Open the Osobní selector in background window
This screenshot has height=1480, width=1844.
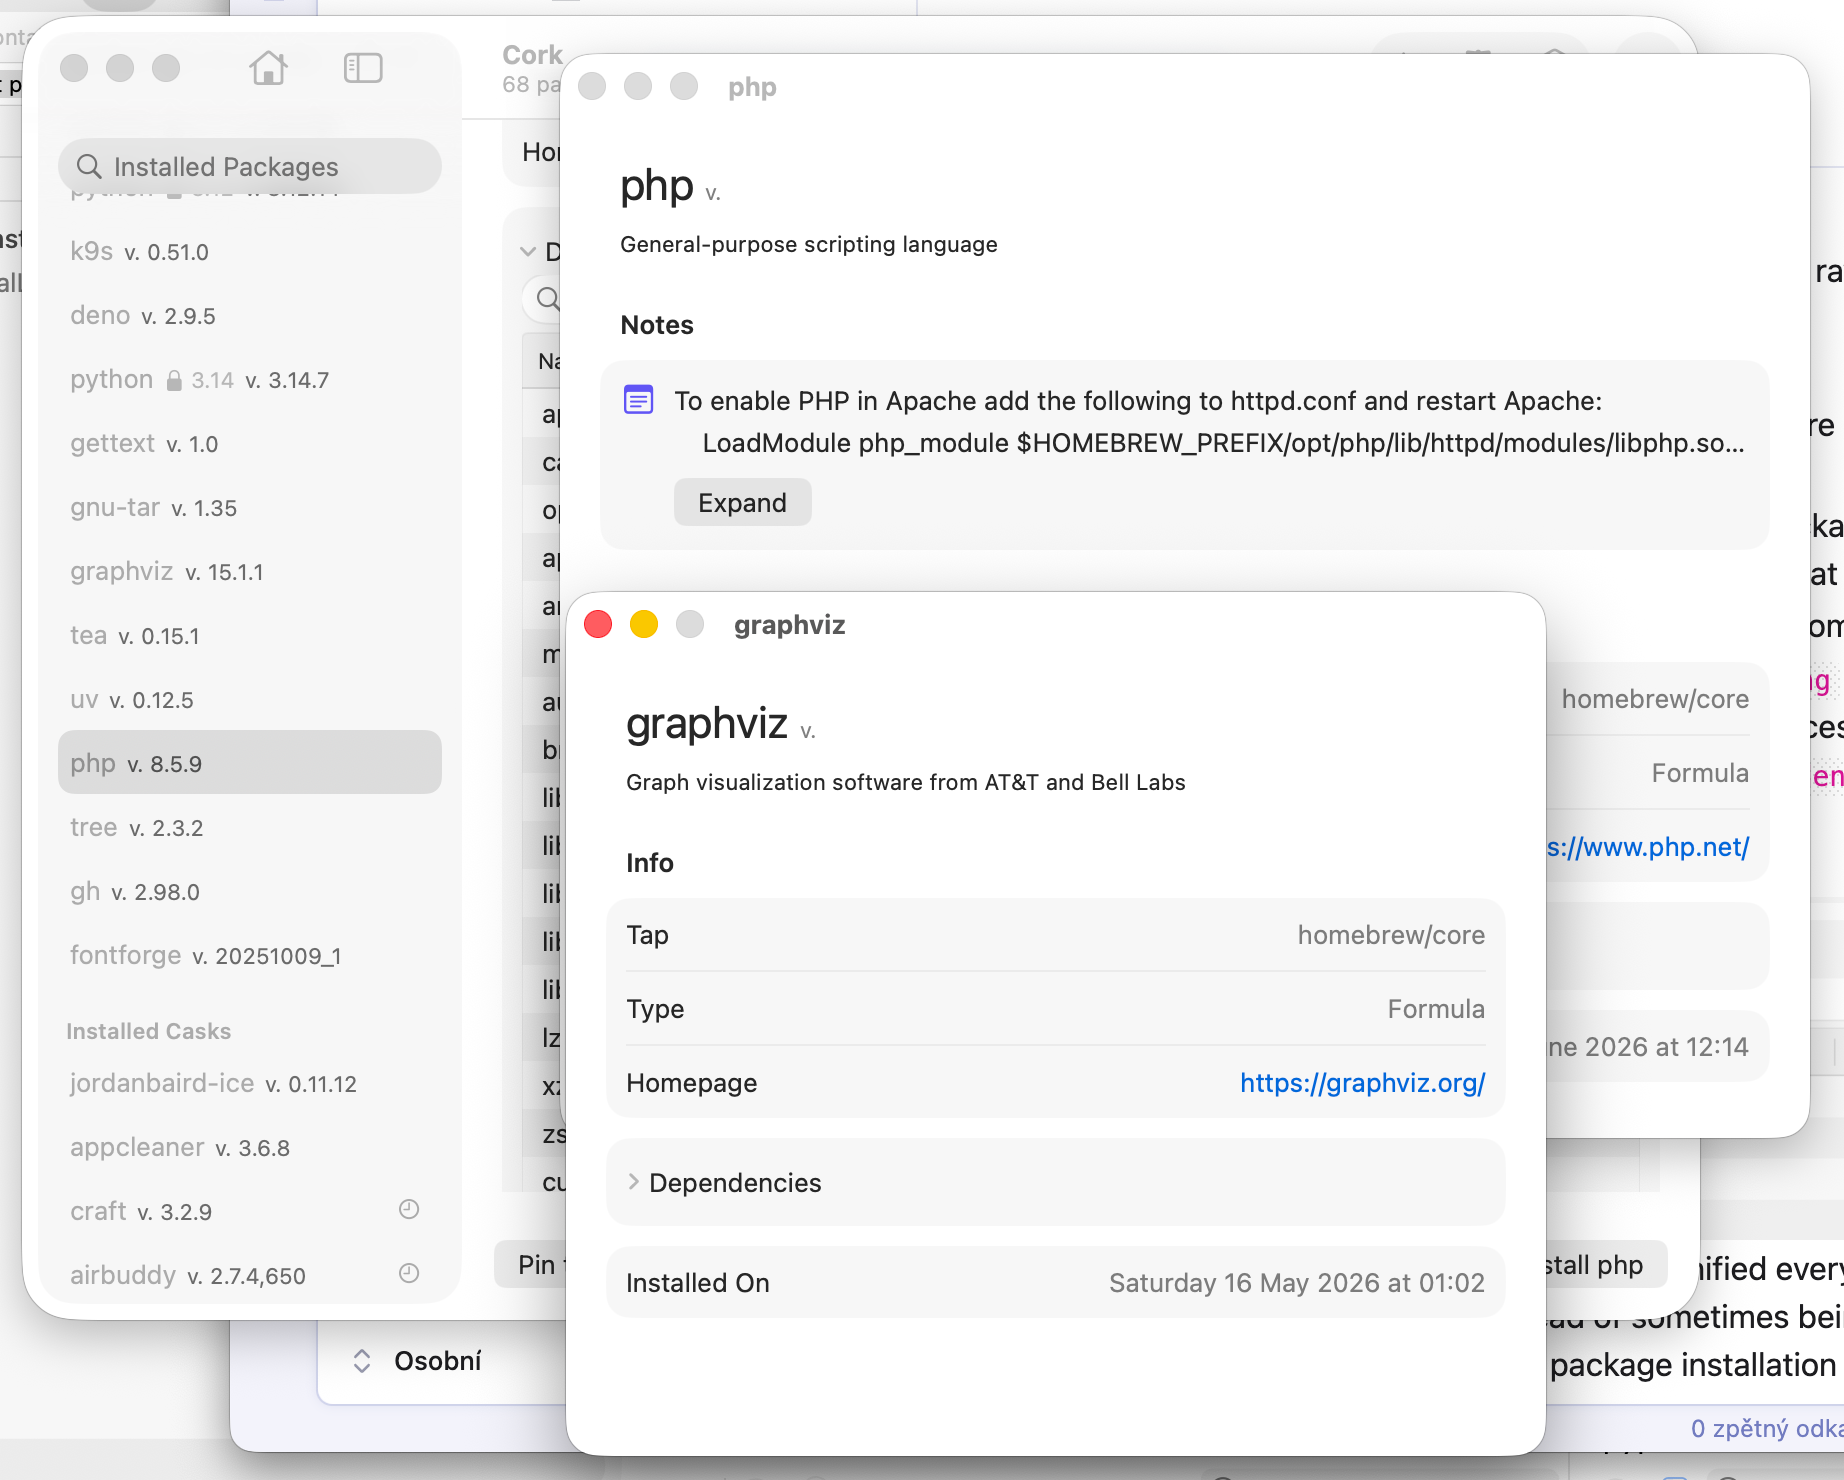click(417, 1360)
